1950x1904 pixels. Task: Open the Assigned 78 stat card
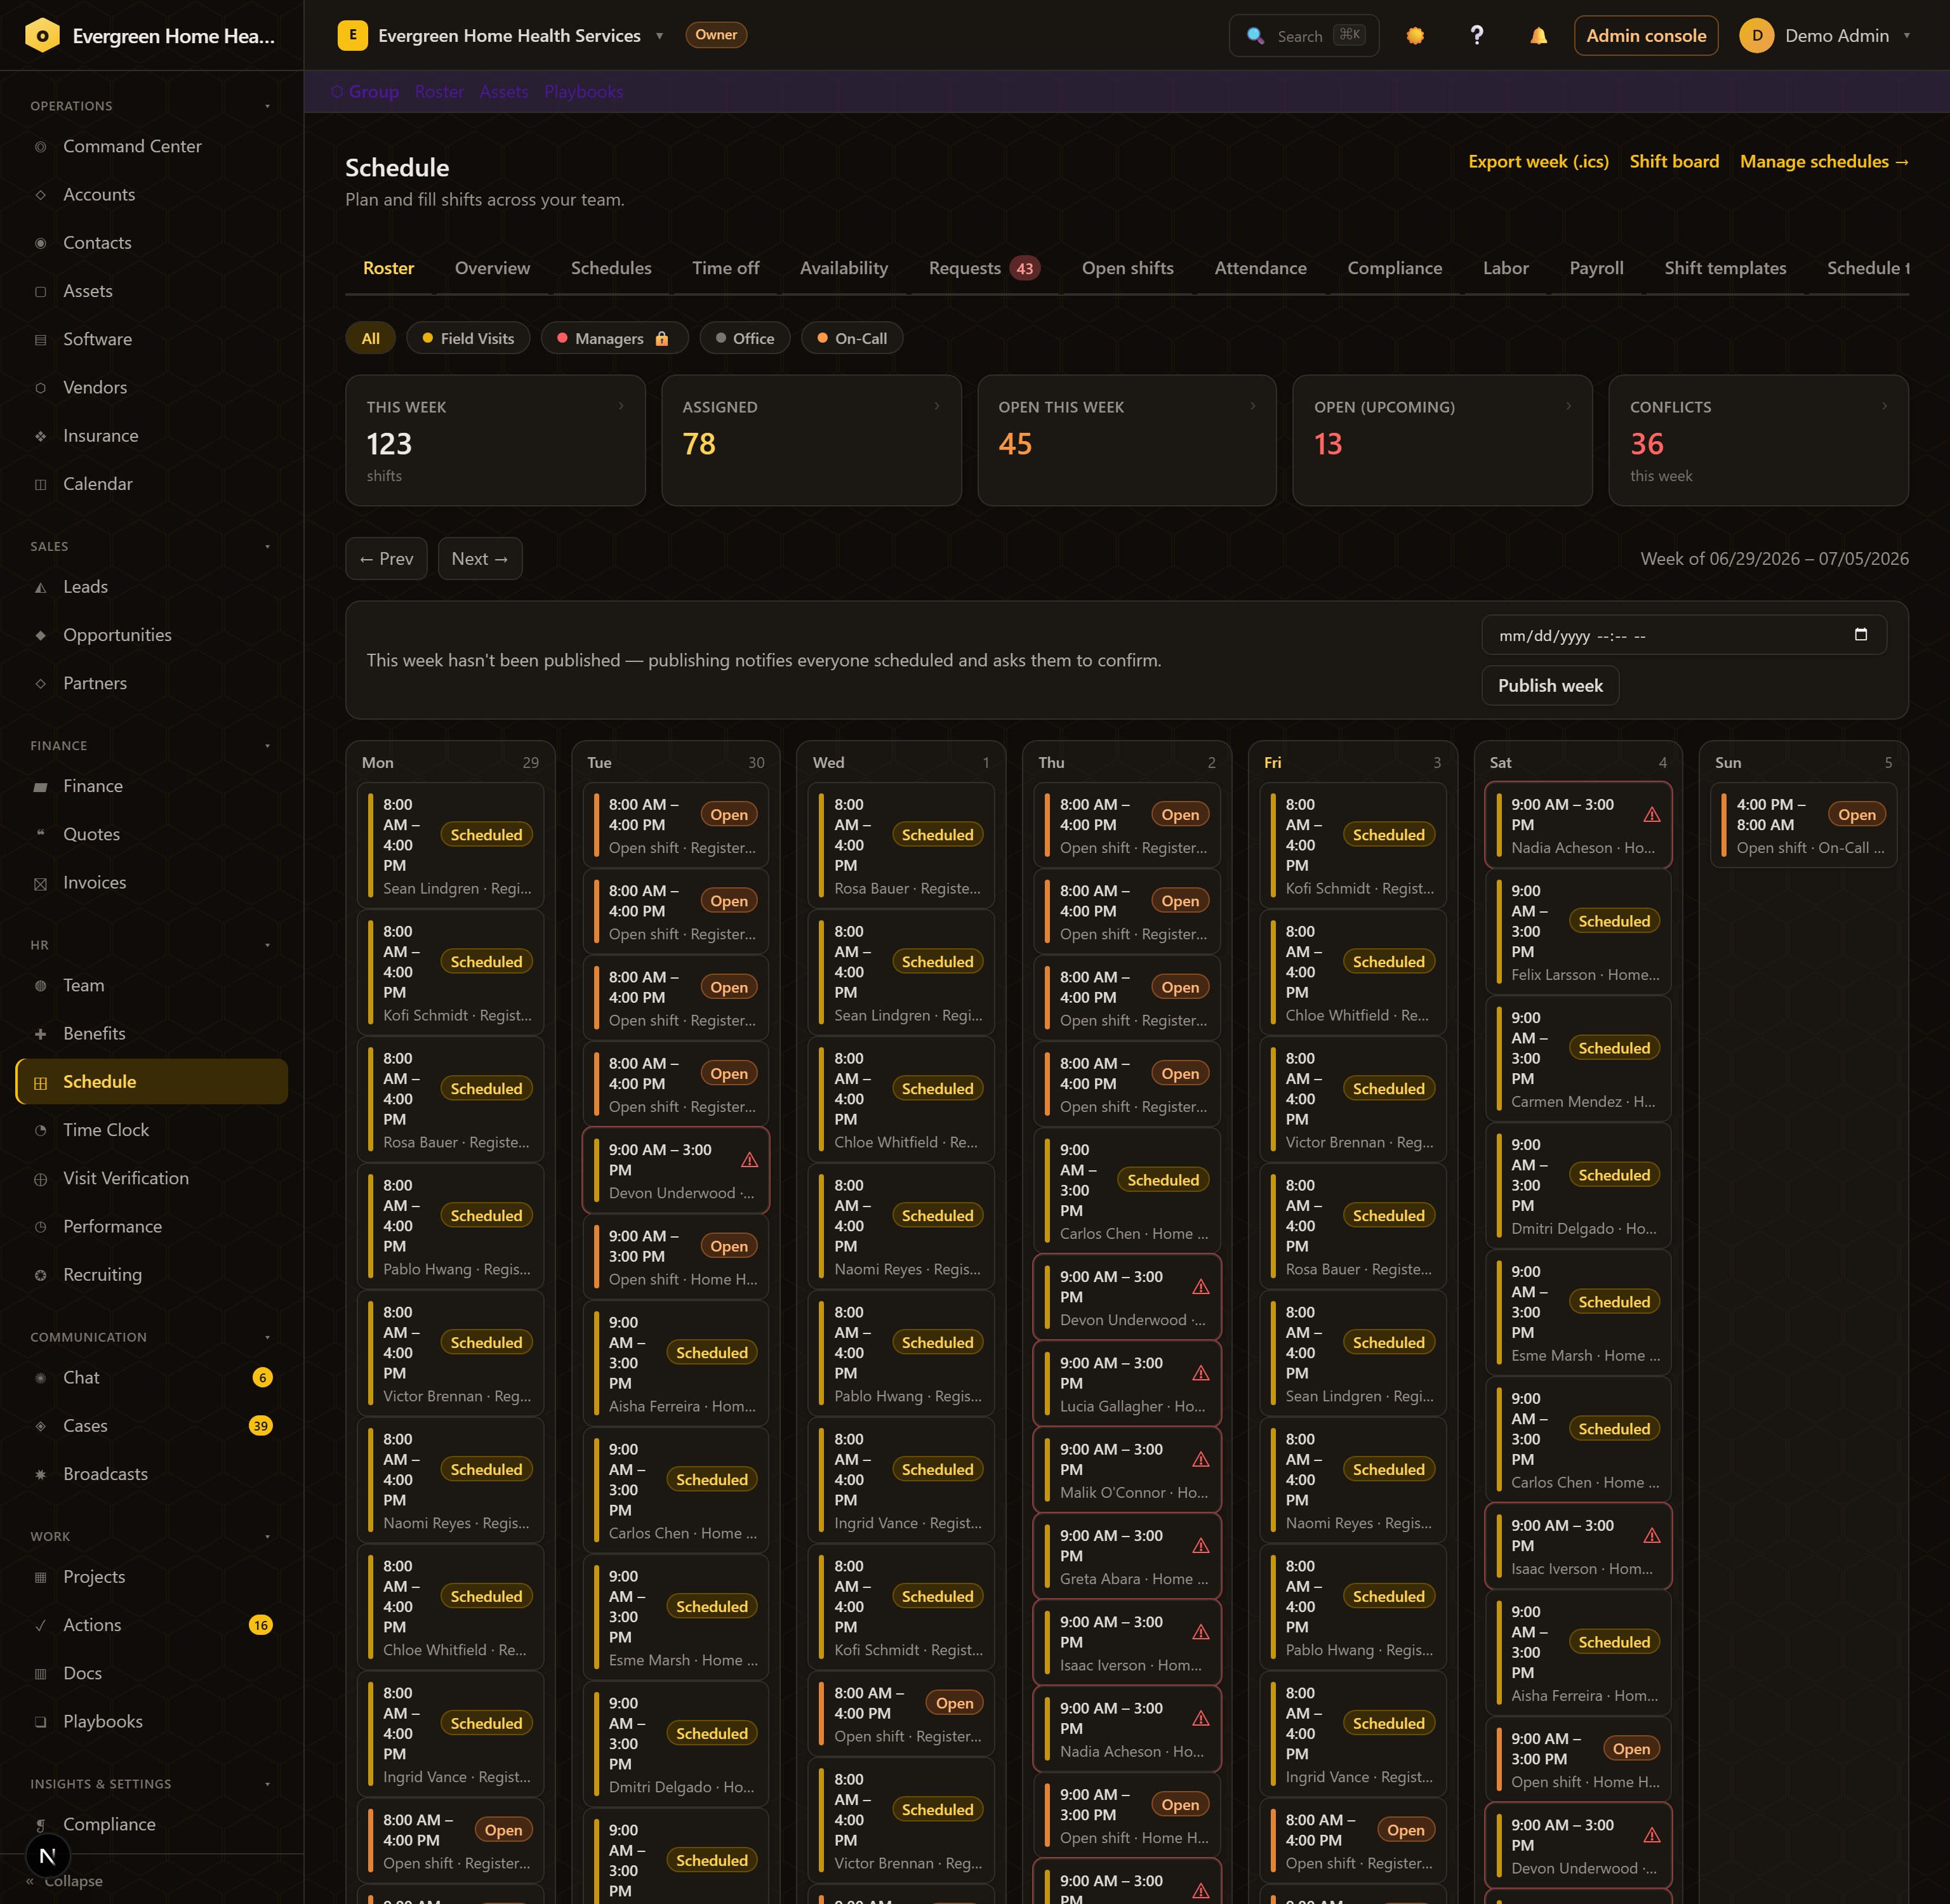click(x=811, y=441)
